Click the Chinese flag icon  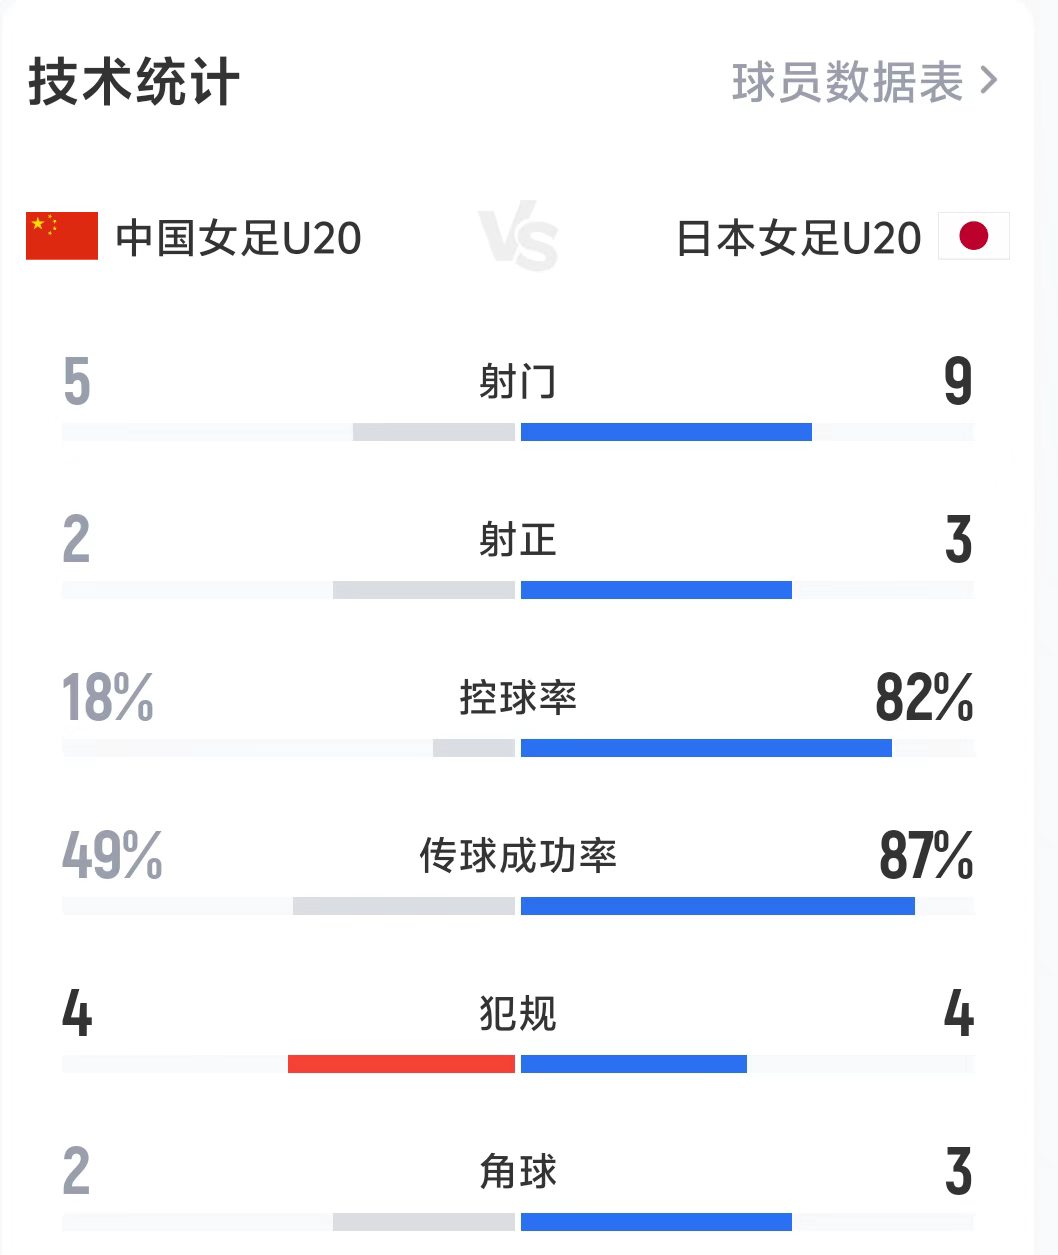60,237
